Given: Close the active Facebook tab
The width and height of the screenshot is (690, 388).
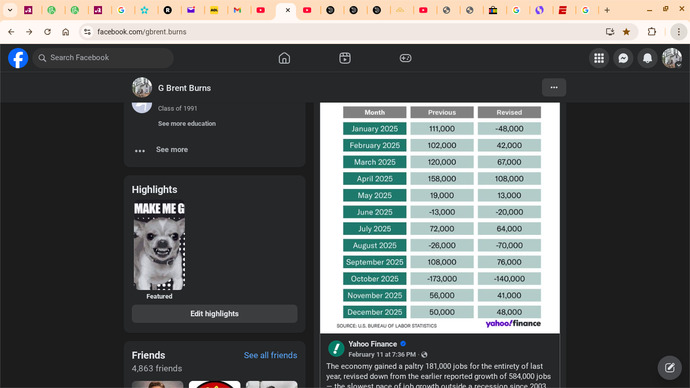Looking at the screenshot, I should (x=288, y=10).
